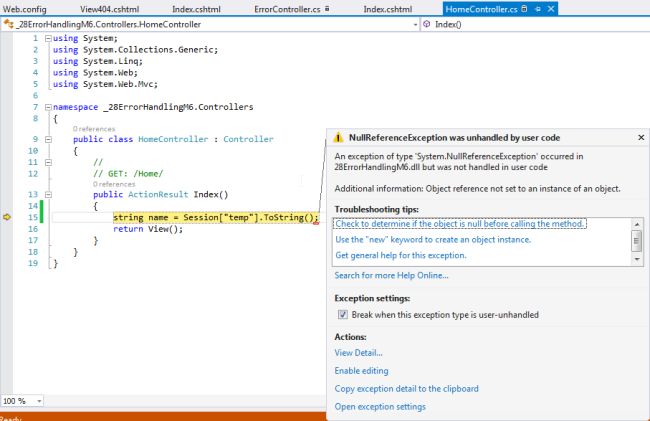Screen dimensions: 650x421
Task: Click the class icon before HomeController namespace path
Action: coord(8,24)
